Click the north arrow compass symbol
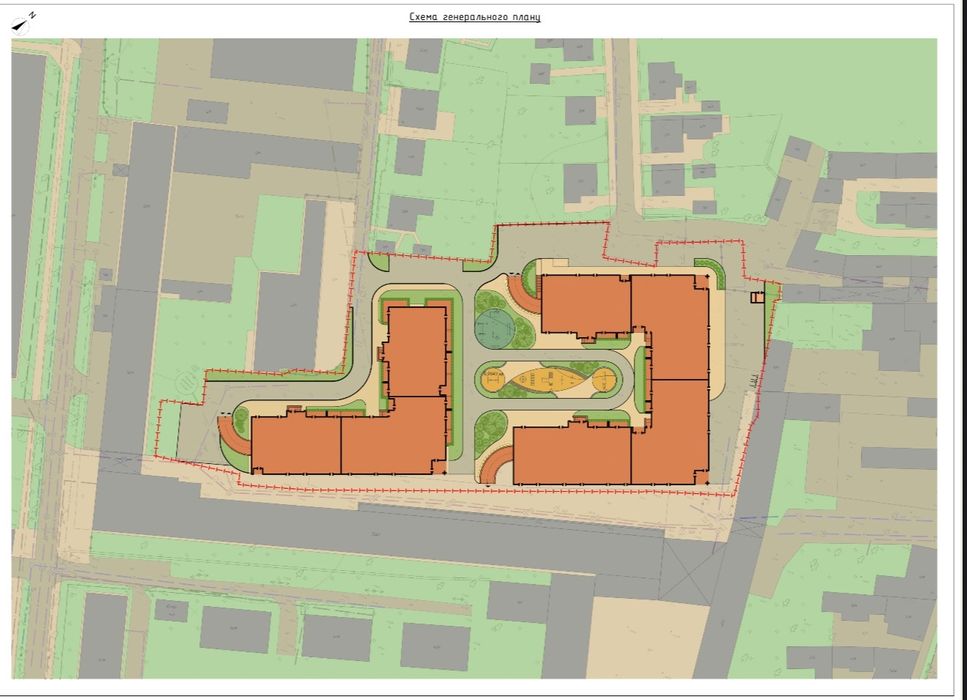The height and width of the screenshot is (700, 967). (x=23, y=22)
